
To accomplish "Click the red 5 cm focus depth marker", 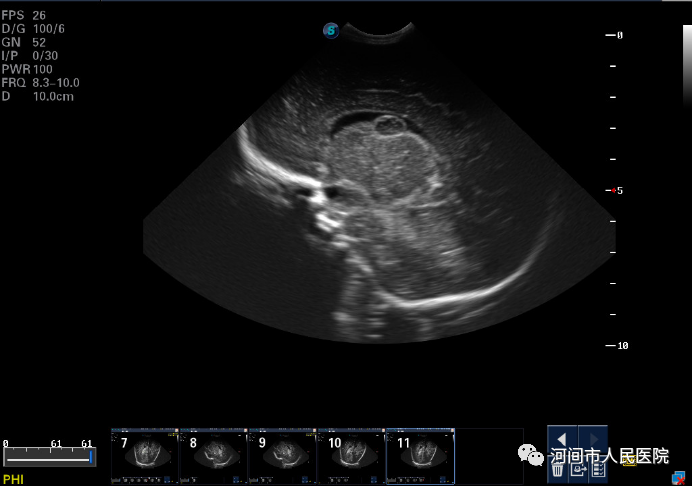I will pyautogui.click(x=615, y=190).
